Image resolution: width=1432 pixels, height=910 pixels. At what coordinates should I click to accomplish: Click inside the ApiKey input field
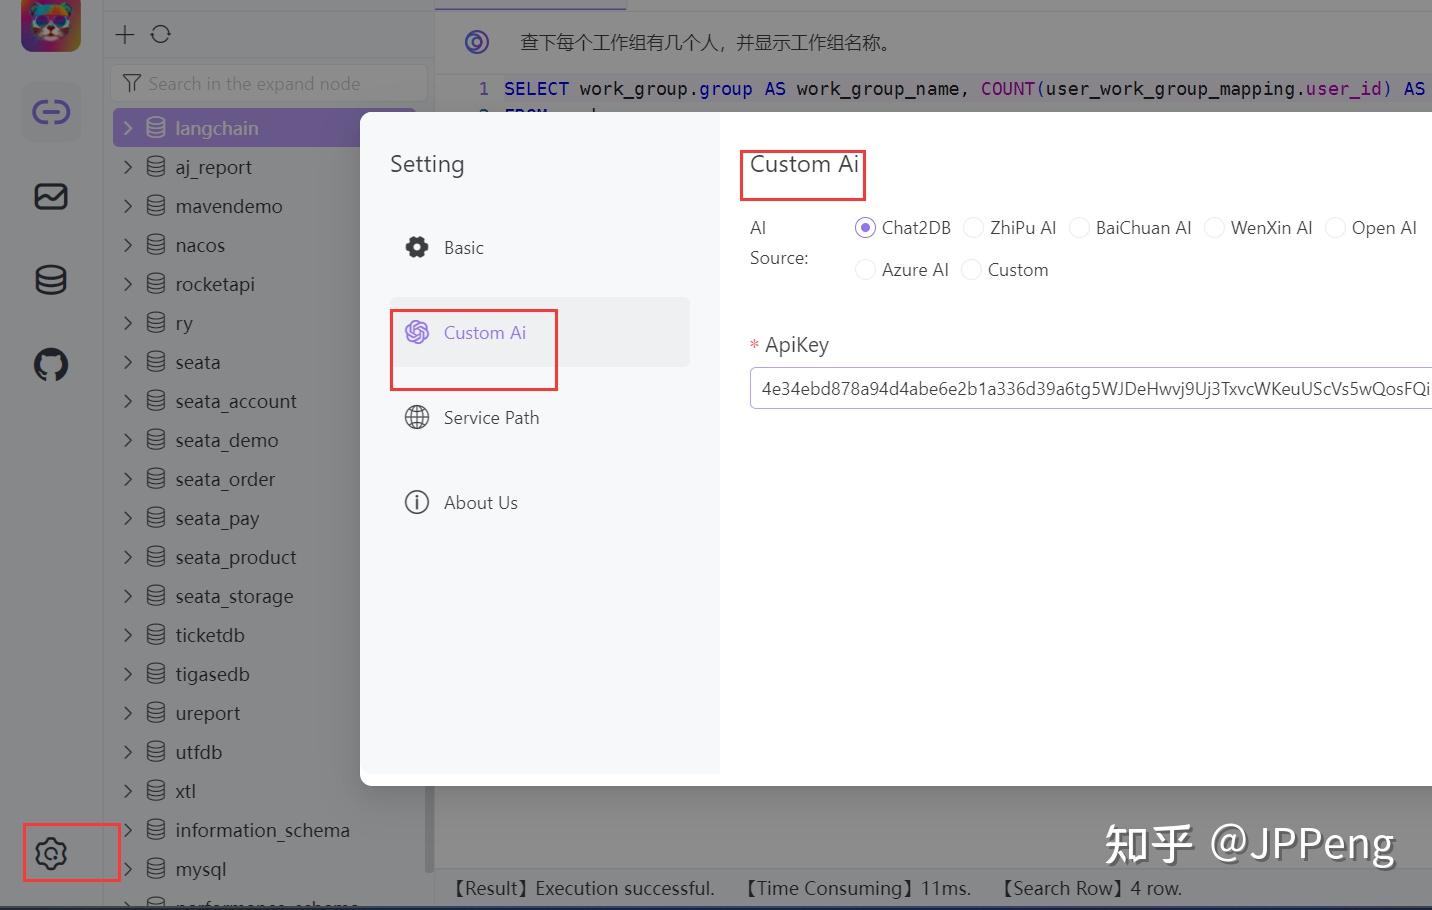click(x=1050, y=388)
